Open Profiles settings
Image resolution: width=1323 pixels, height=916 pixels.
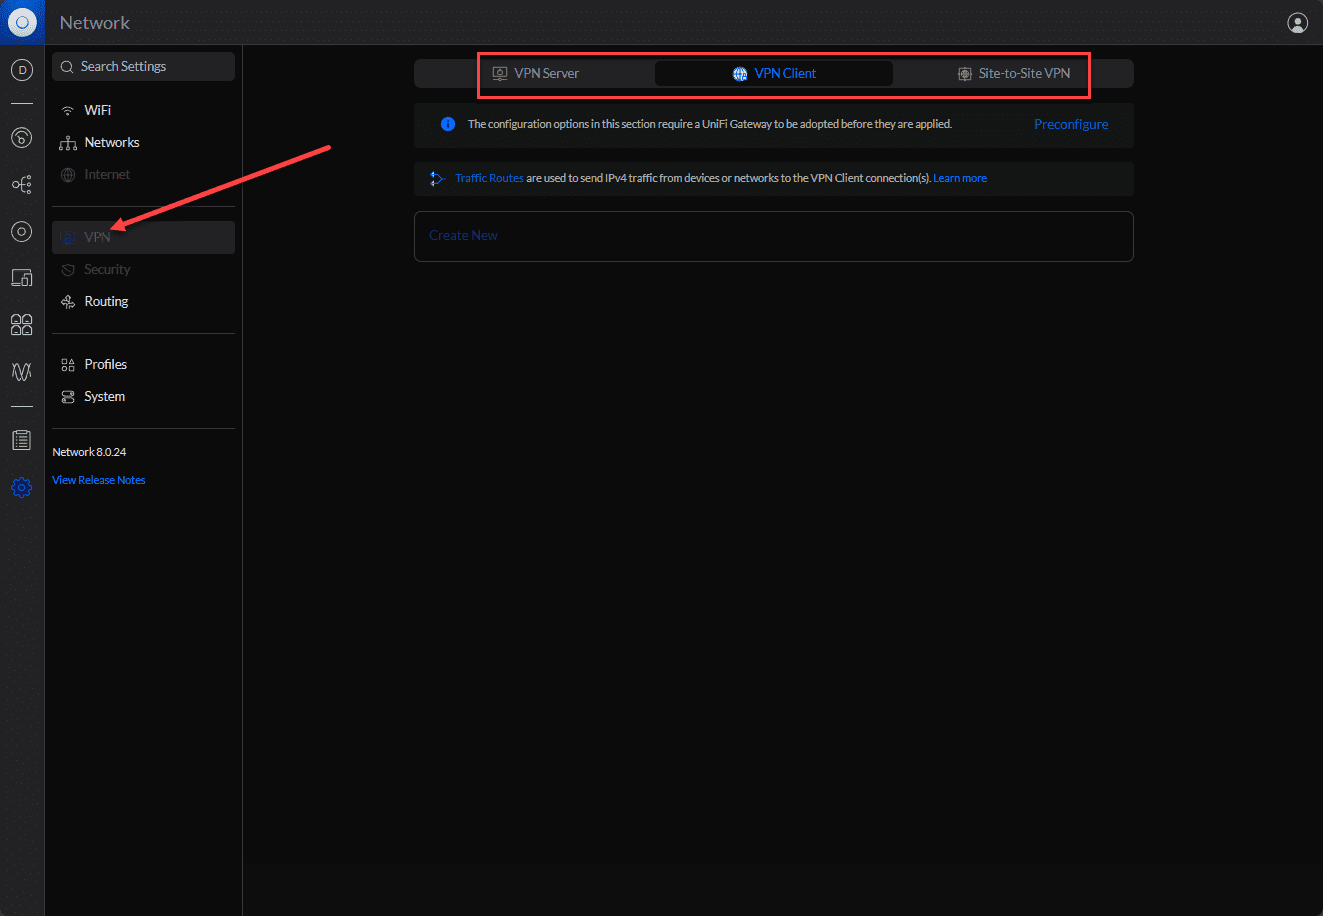pos(144,364)
